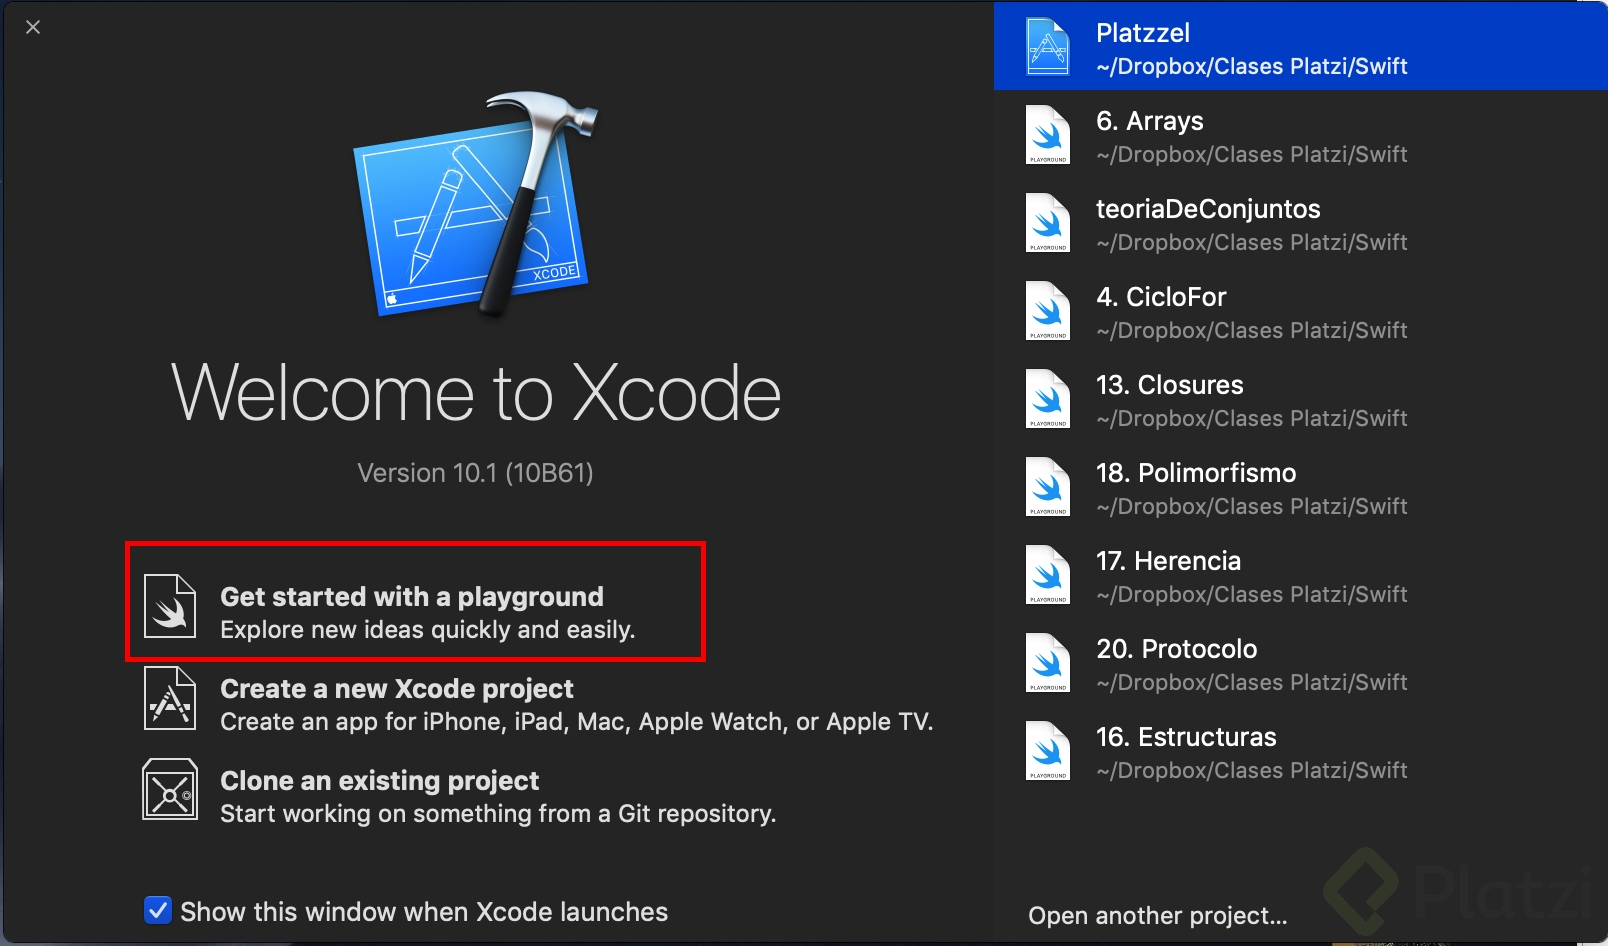
Task: Select Create a new Xcode project
Action: point(397,689)
